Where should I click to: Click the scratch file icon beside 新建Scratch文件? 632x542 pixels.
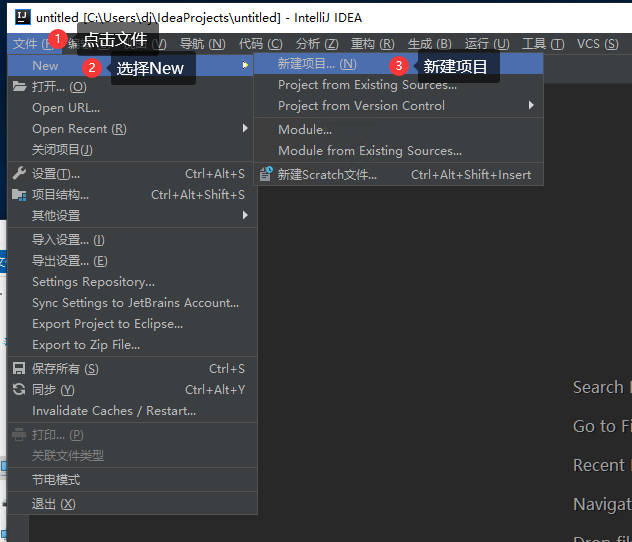point(266,174)
